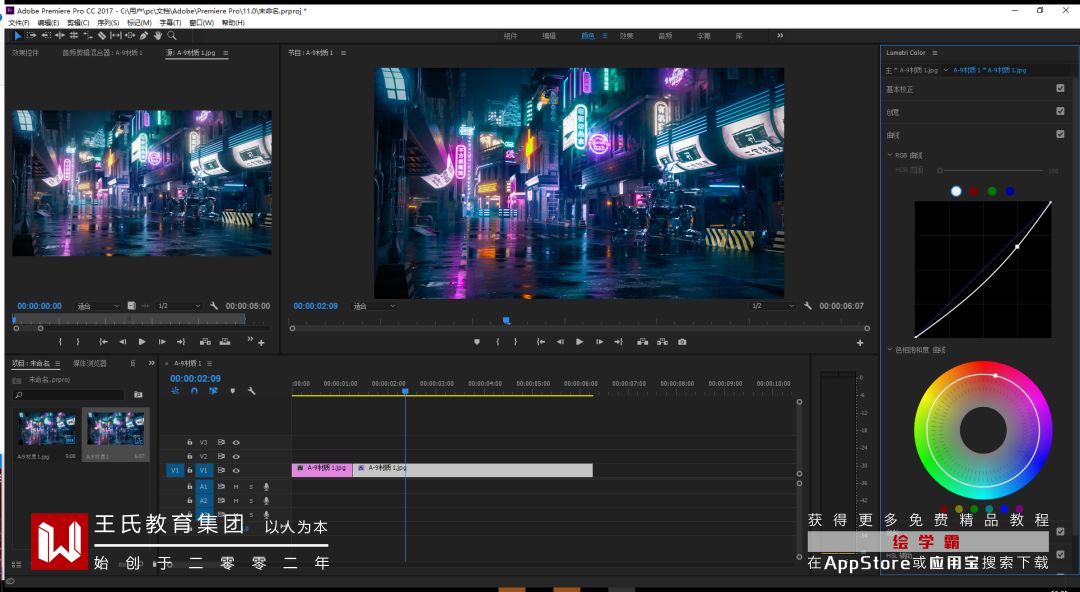This screenshot has height=592, width=1080.
Task: Toggle lock on video track V3
Action: (189, 442)
